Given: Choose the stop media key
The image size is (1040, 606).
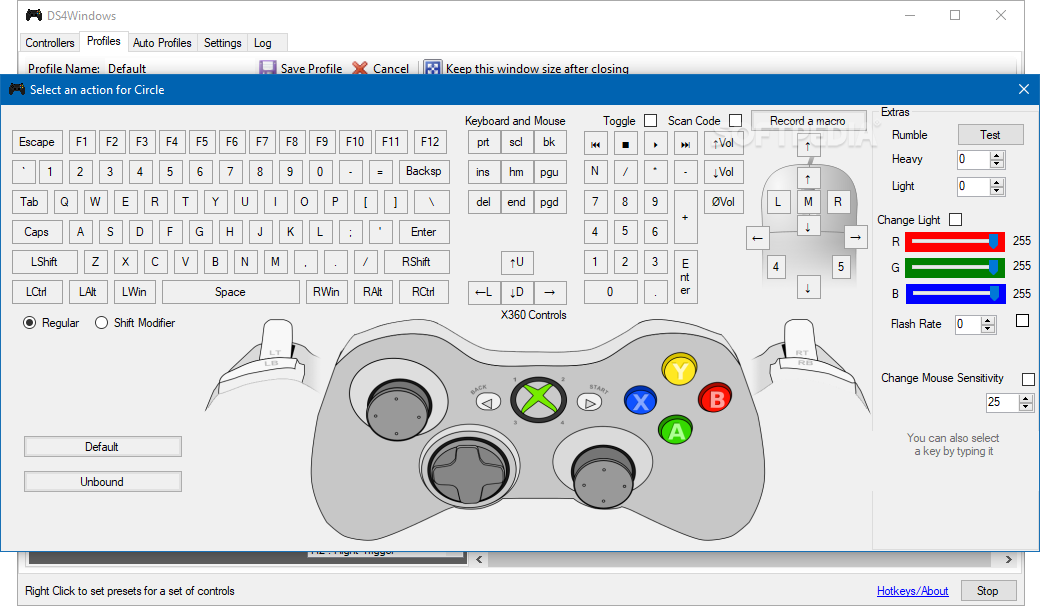Looking at the screenshot, I should [x=625, y=144].
